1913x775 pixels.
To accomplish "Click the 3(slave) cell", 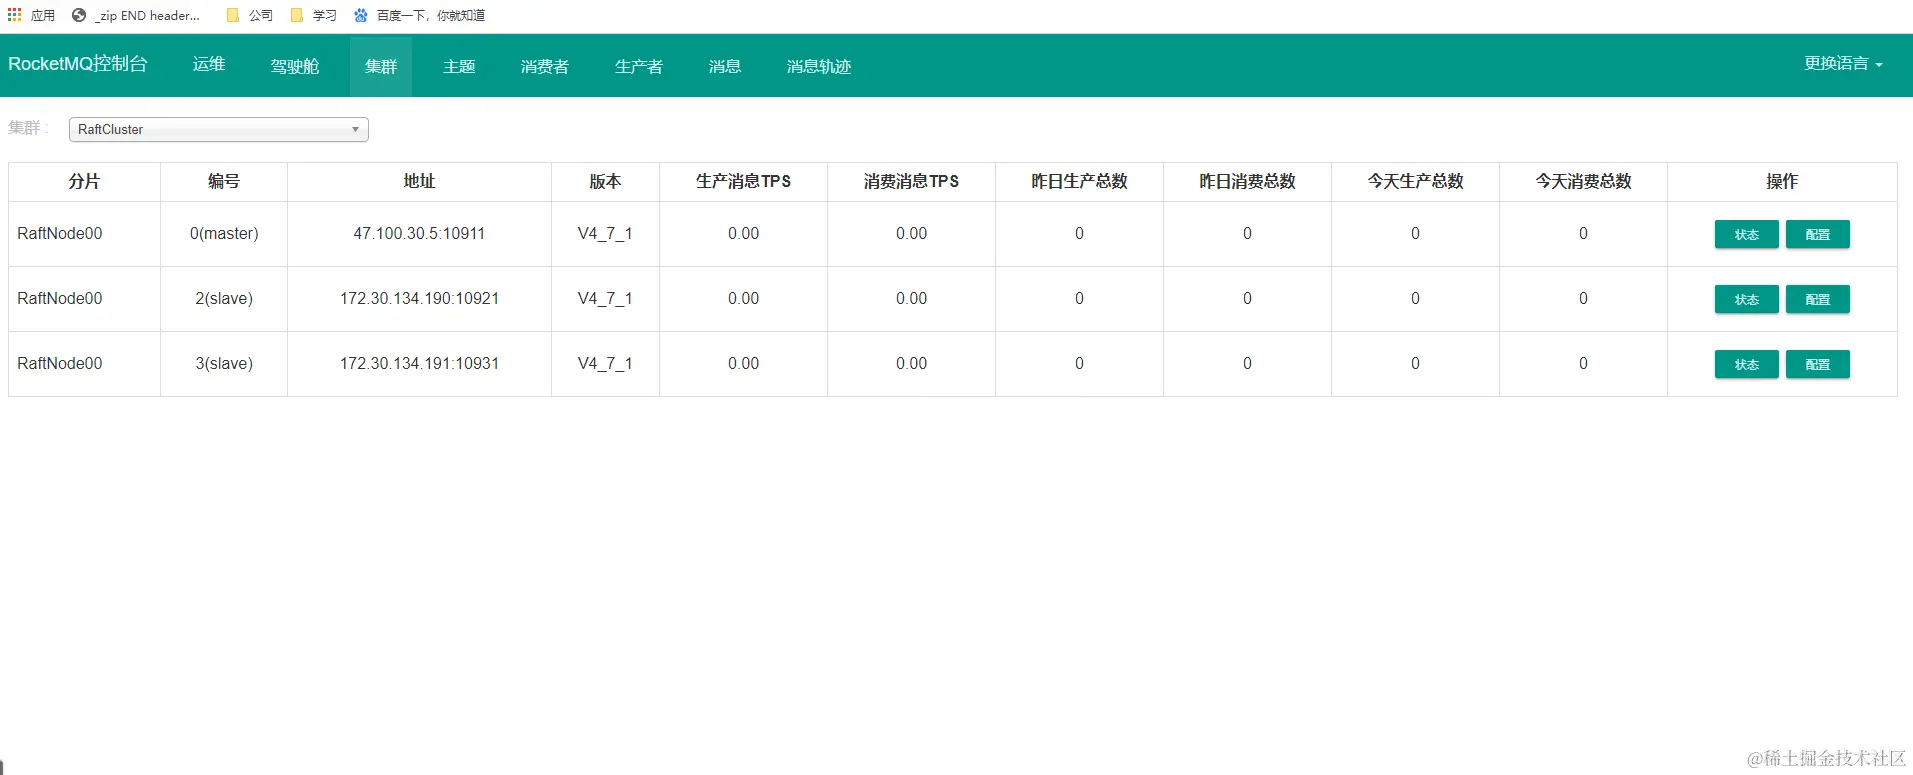I will (x=224, y=363).
